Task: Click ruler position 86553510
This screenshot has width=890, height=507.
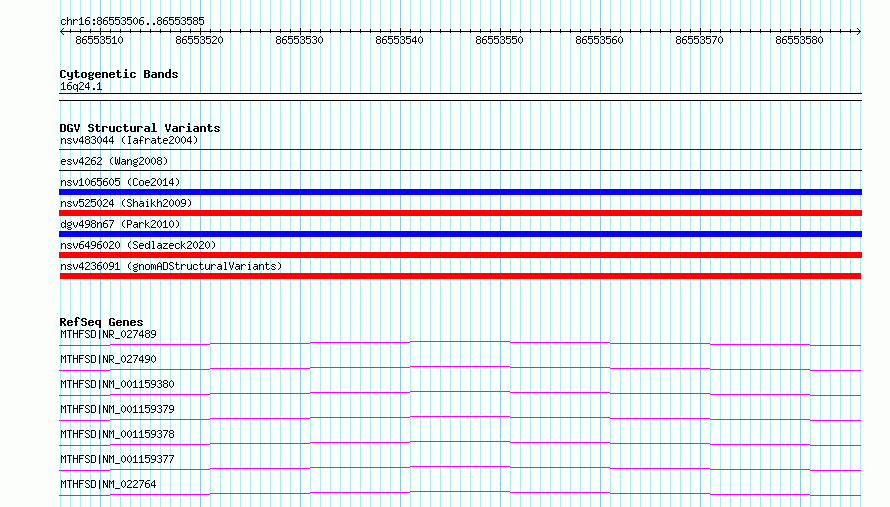Action: pos(99,40)
